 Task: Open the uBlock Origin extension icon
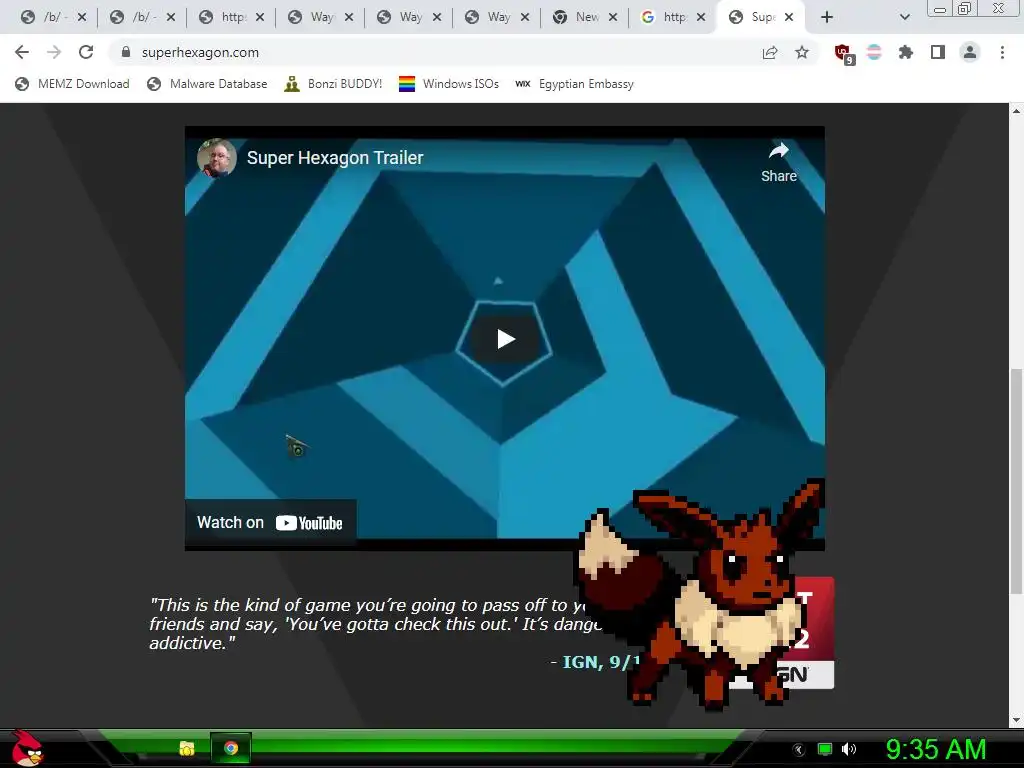coord(844,54)
